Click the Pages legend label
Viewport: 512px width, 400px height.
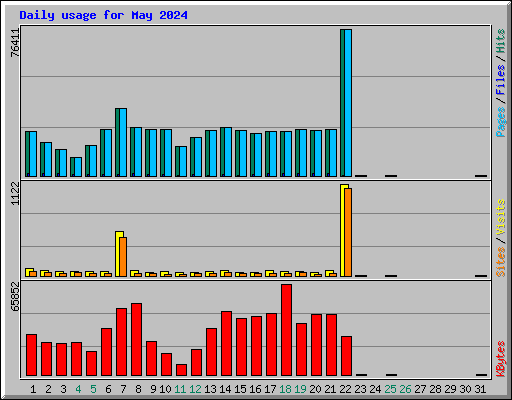(501, 122)
